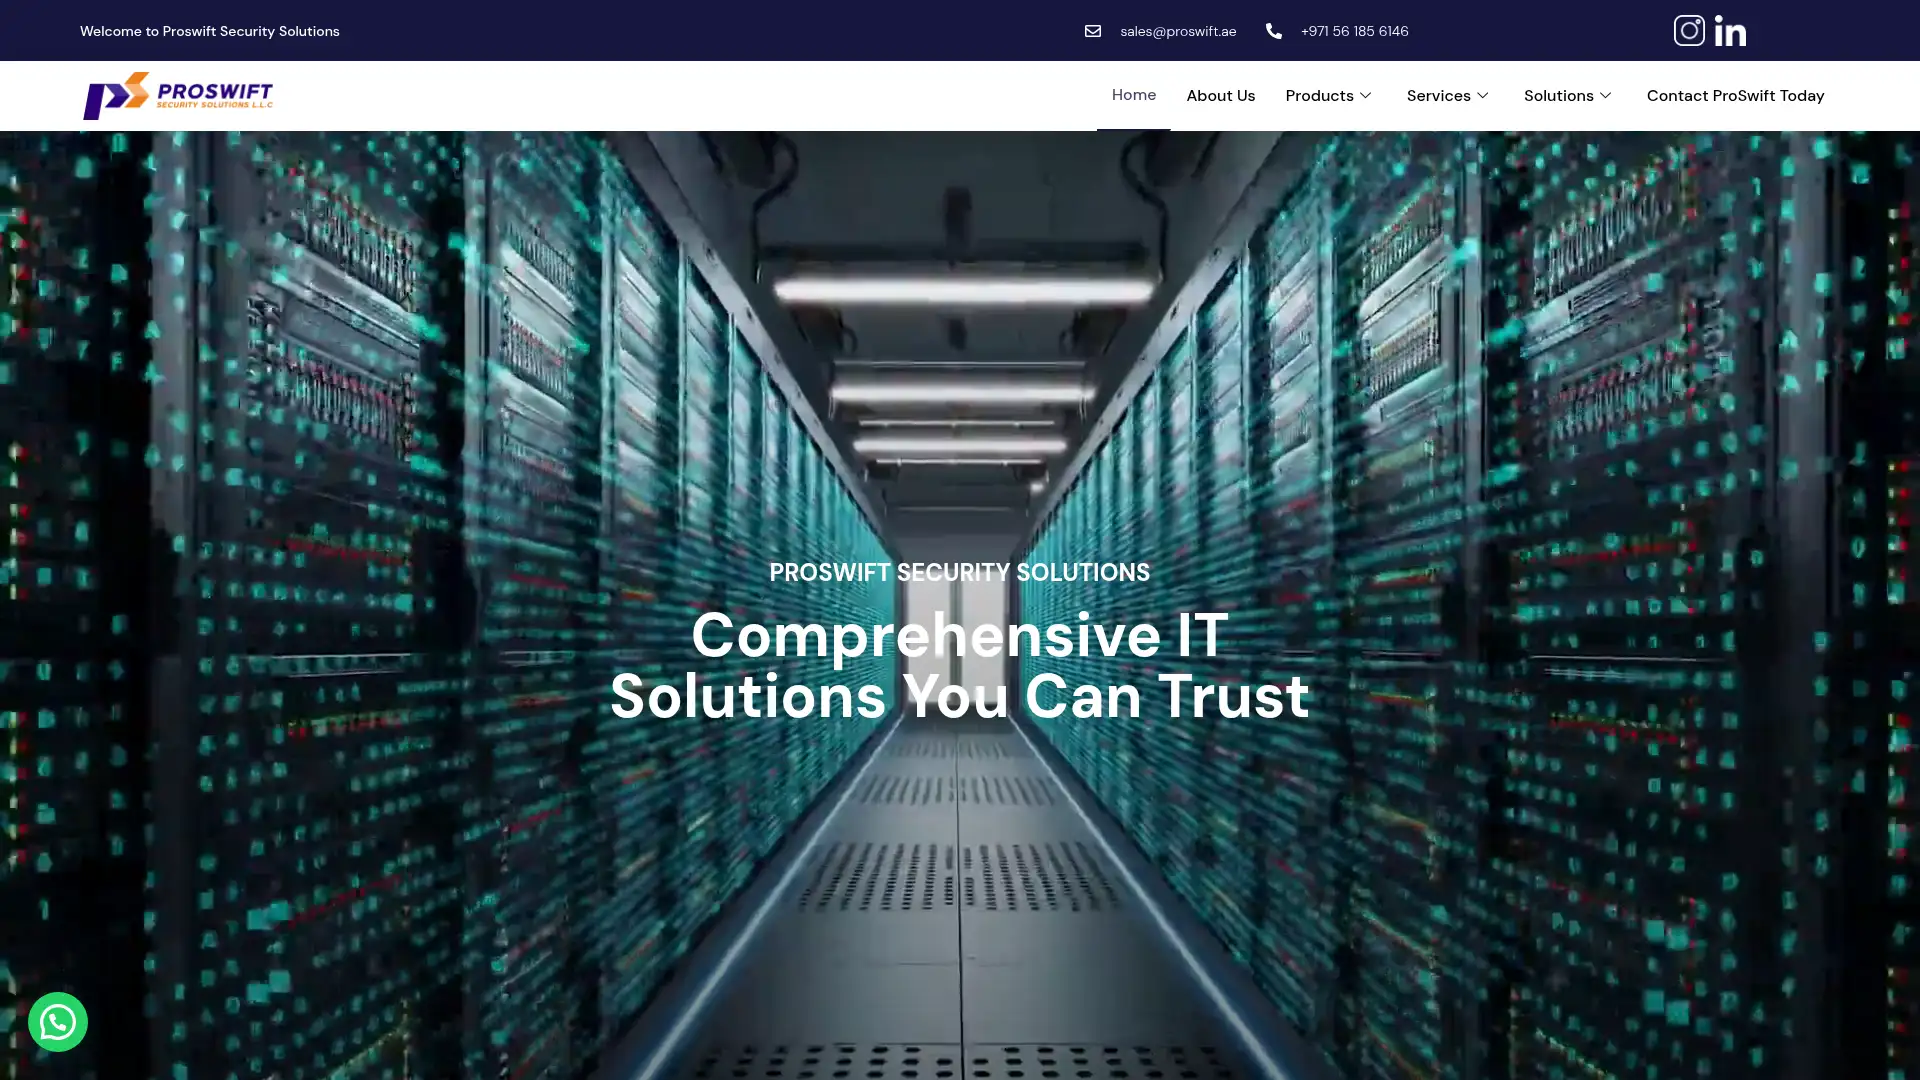The width and height of the screenshot is (1920, 1080).
Task: Call the number +971 56 185 6146
Action: click(x=1354, y=31)
